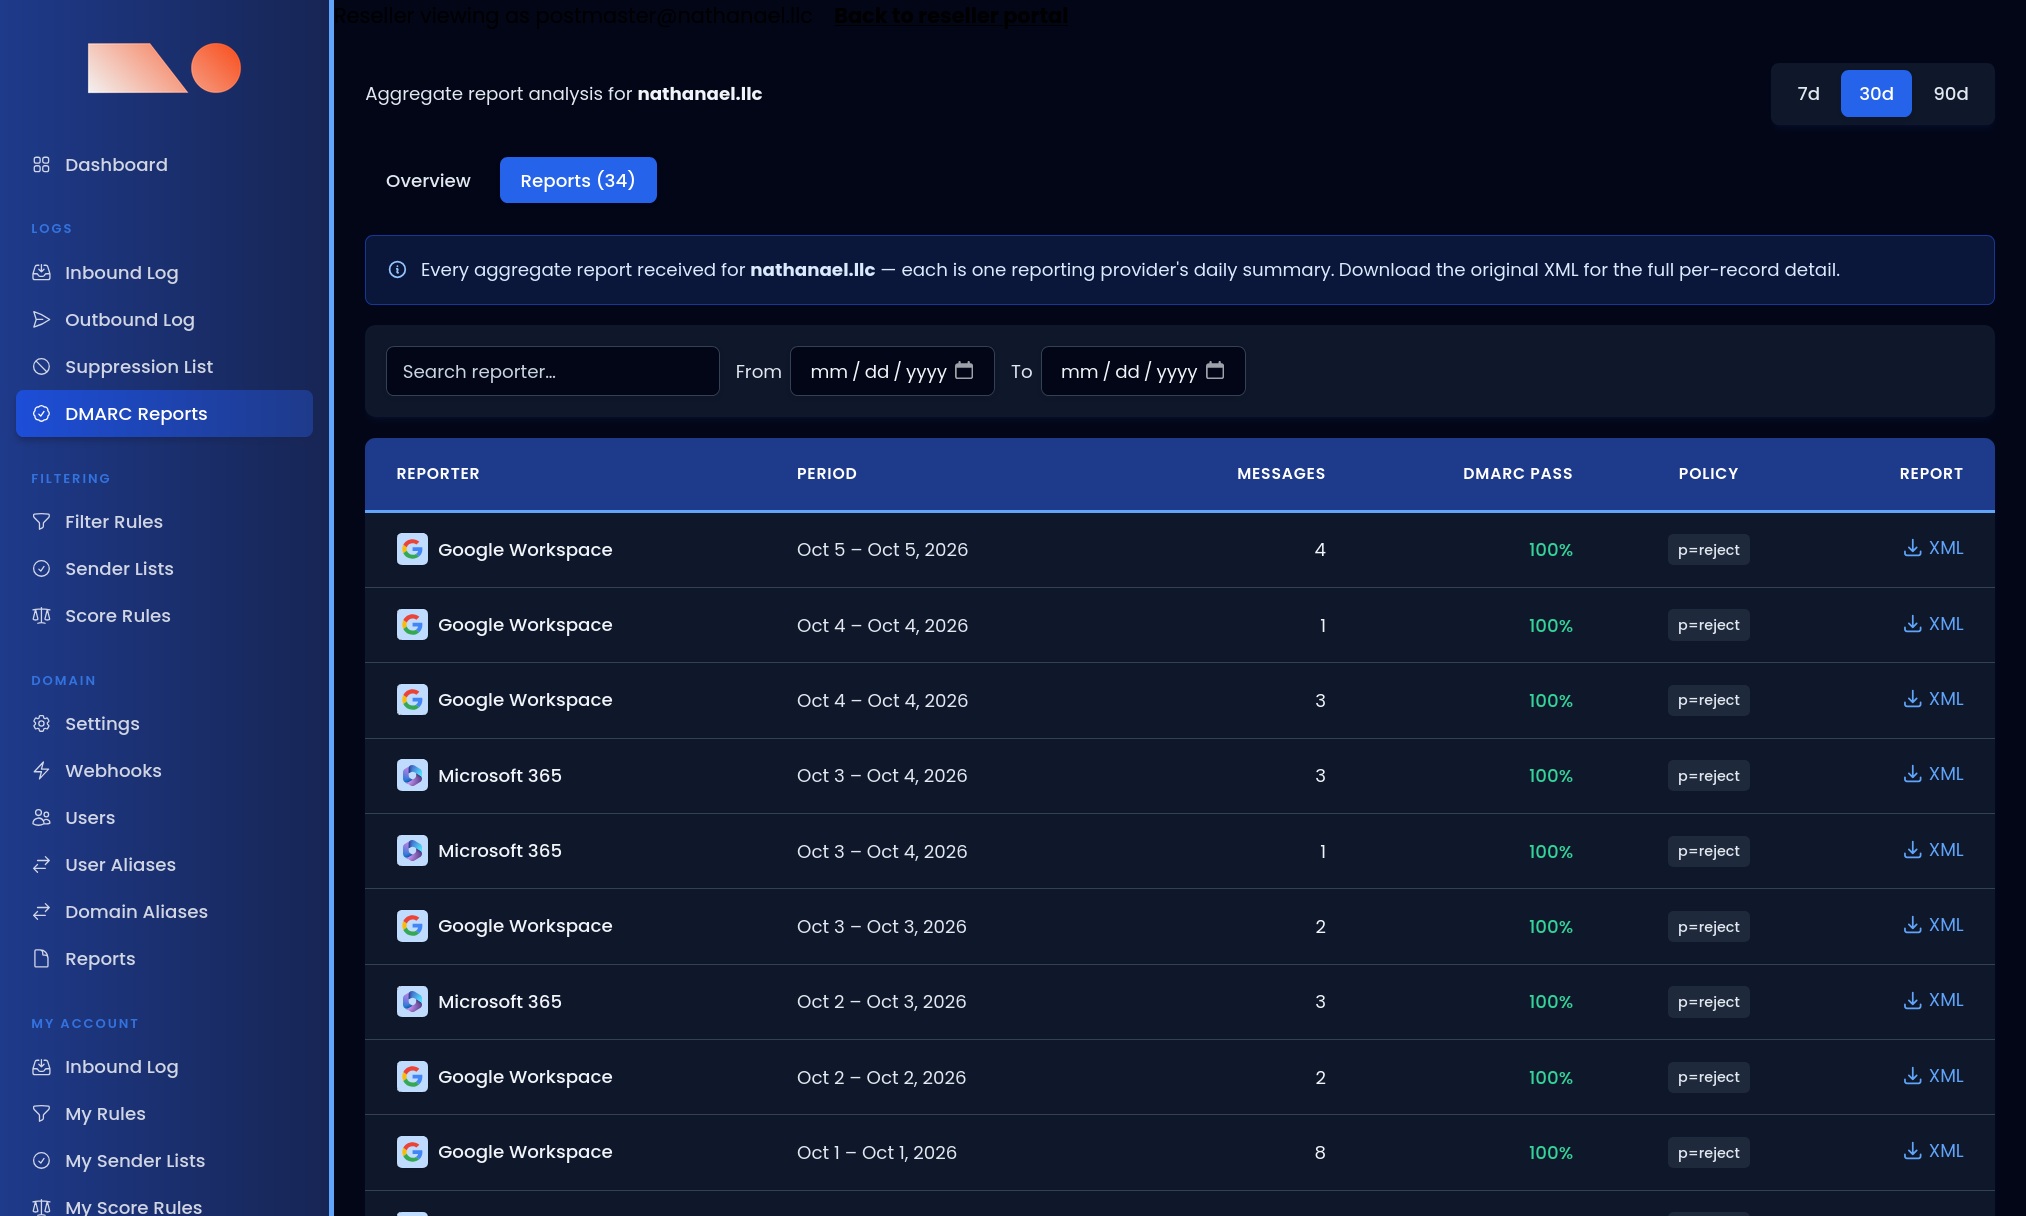
Task: Open the Outbound Log page
Action: click(x=164, y=320)
